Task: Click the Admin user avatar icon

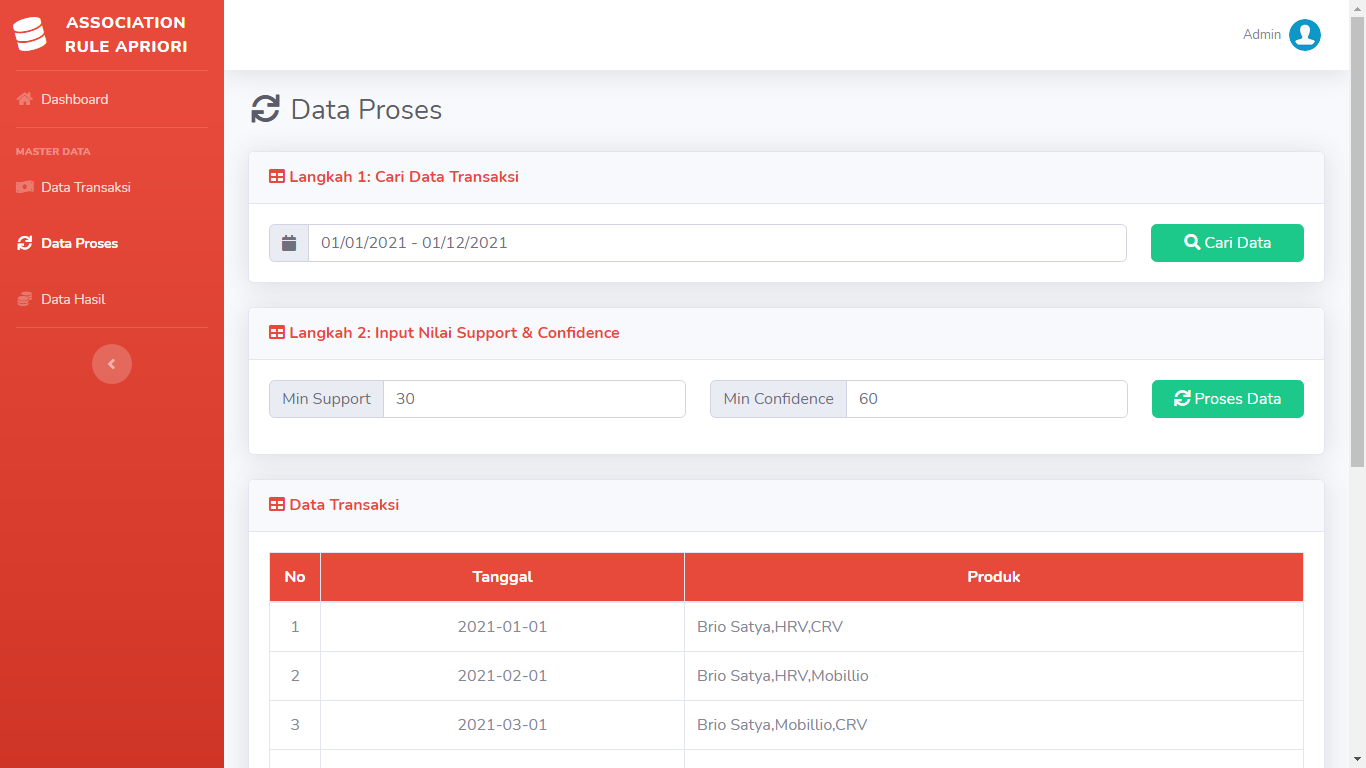Action: [x=1305, y=35]
